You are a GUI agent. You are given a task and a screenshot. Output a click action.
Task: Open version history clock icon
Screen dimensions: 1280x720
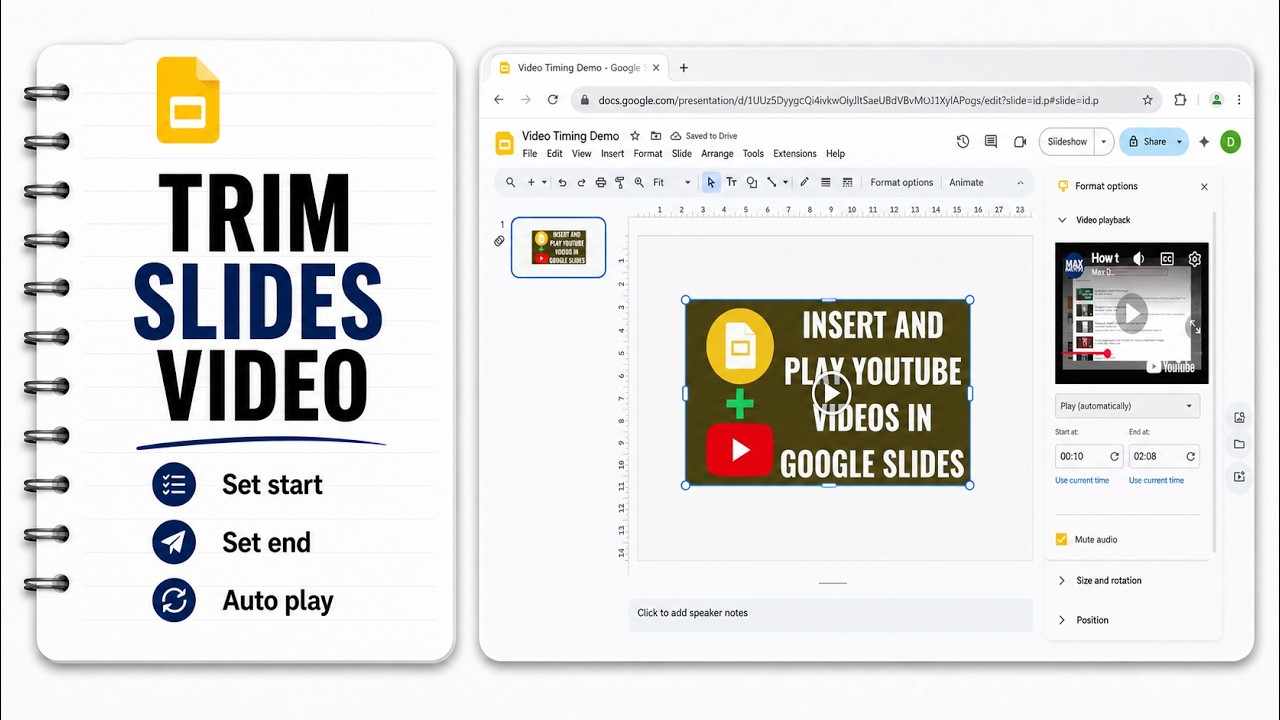[962, 142]
